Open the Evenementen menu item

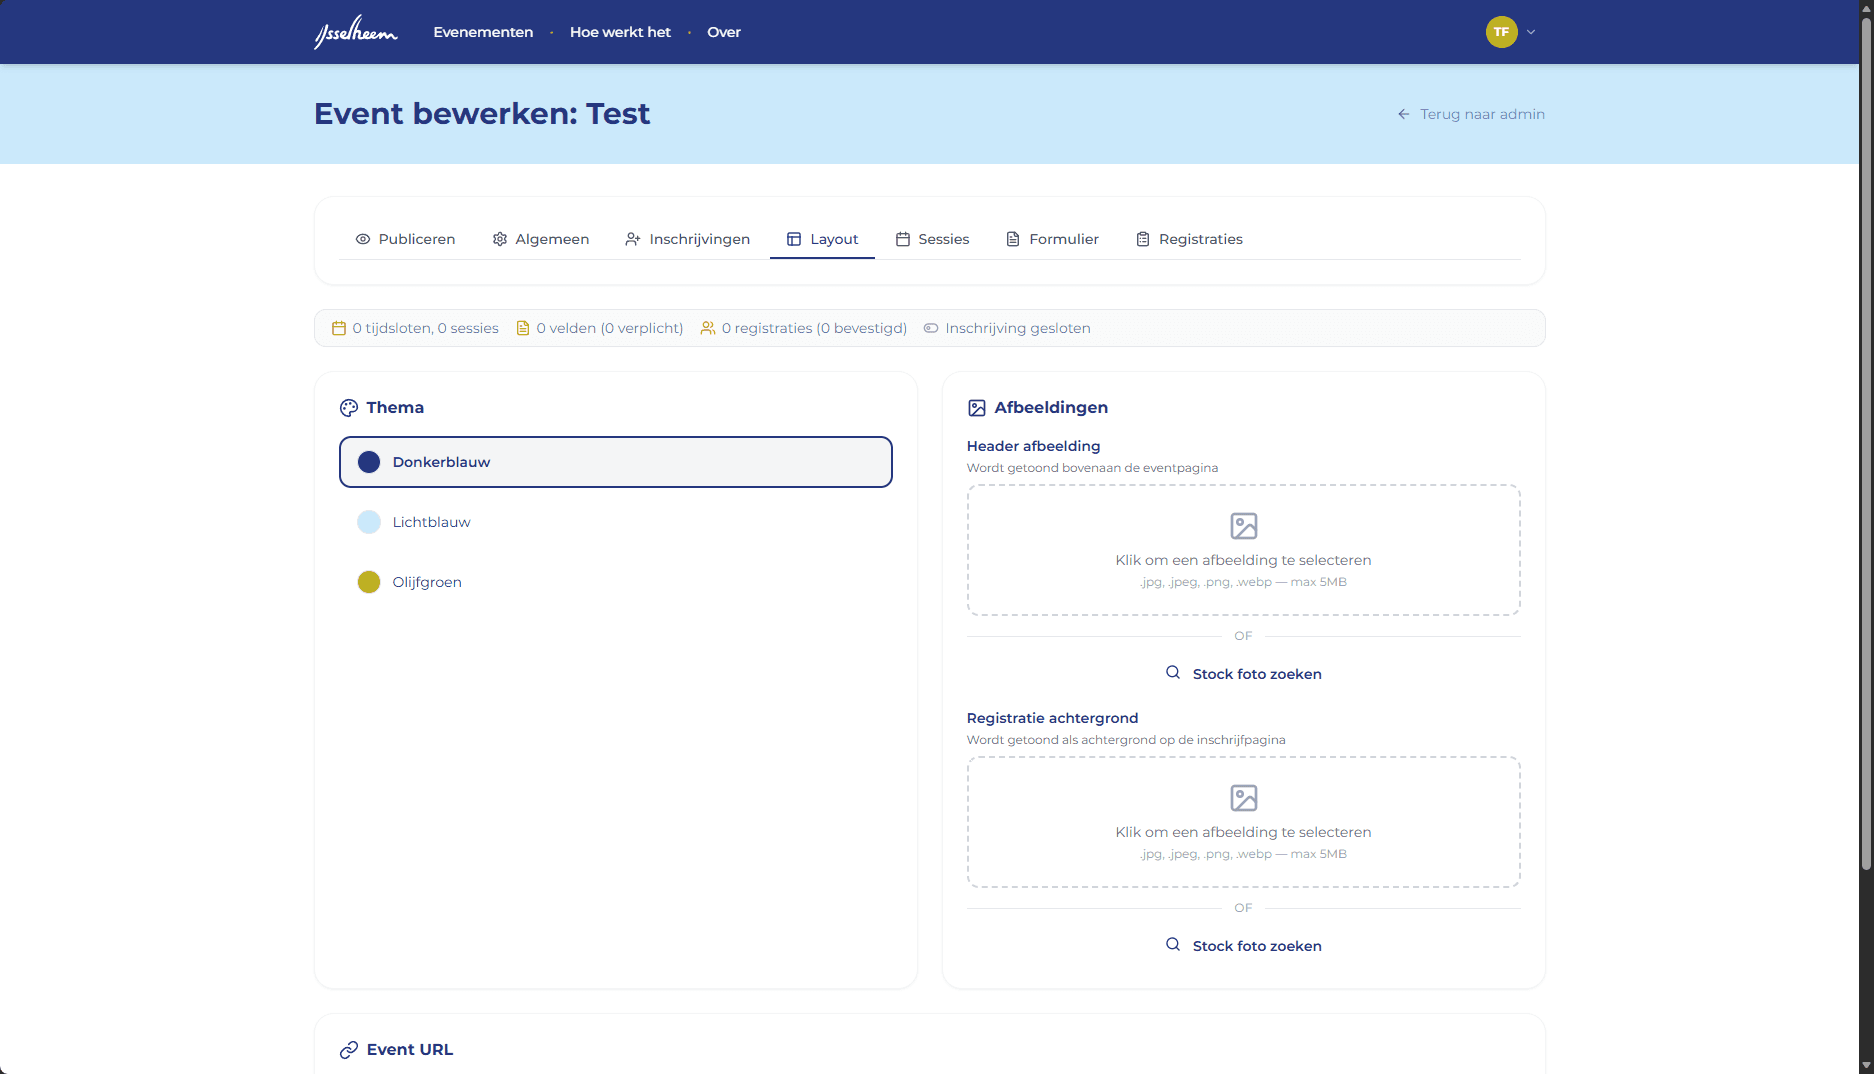[483, 32]
